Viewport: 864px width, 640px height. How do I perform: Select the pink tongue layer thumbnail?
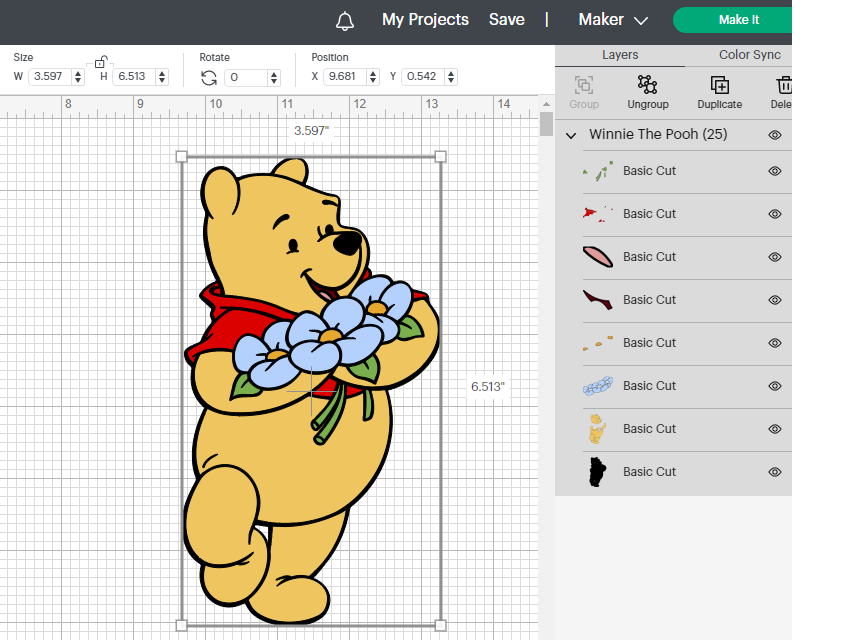coord(598,257)
